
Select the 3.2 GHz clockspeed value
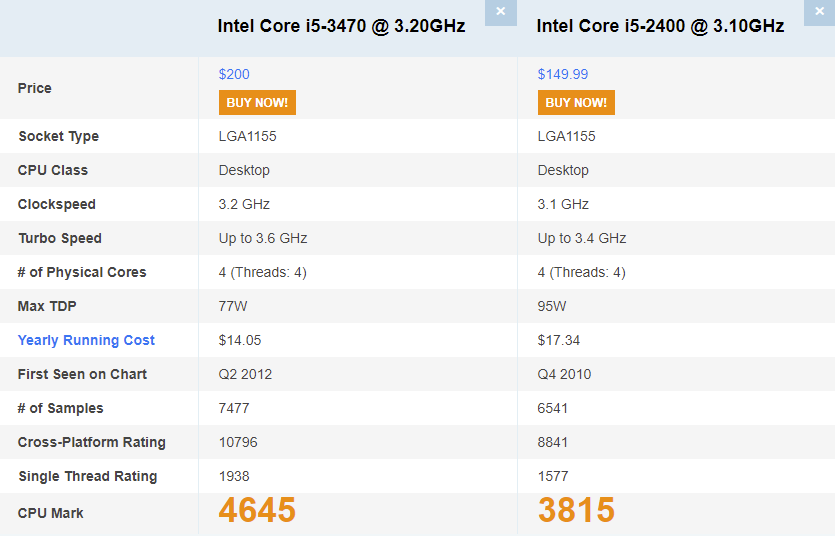[x=244, y=204]
